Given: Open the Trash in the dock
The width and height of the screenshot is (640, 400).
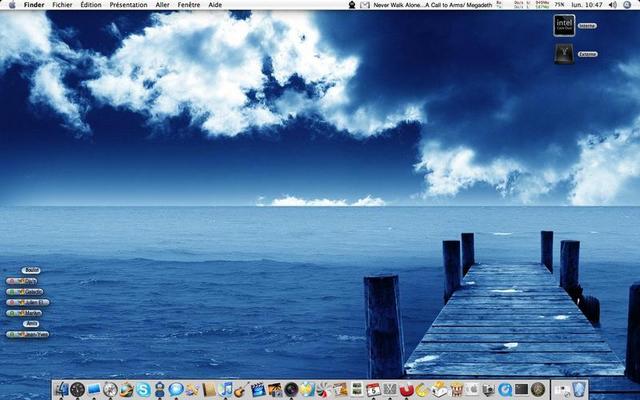Looking at the screenshot, I should [x=580, y=389].
